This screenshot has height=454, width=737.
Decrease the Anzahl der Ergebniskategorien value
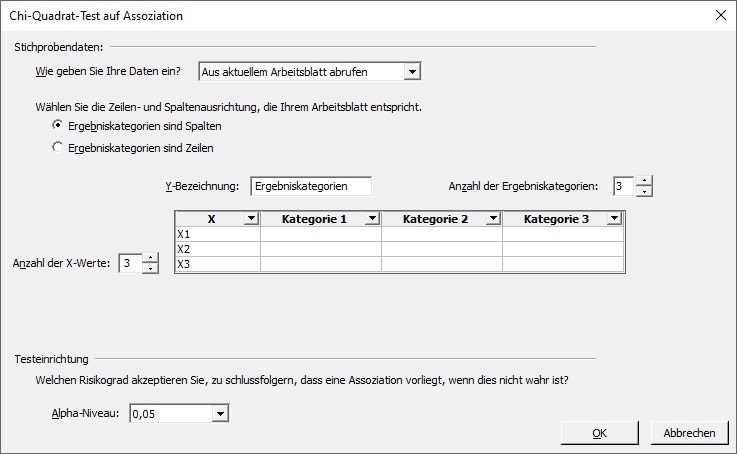(x=644, y=191)
